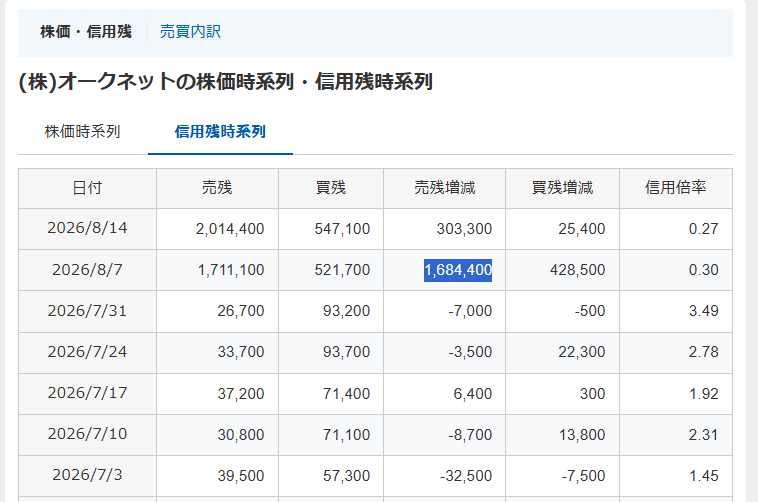This screenshot has width=758, height=502.
Task: Click the 売残増減 column header
Action: coord(444,188)
